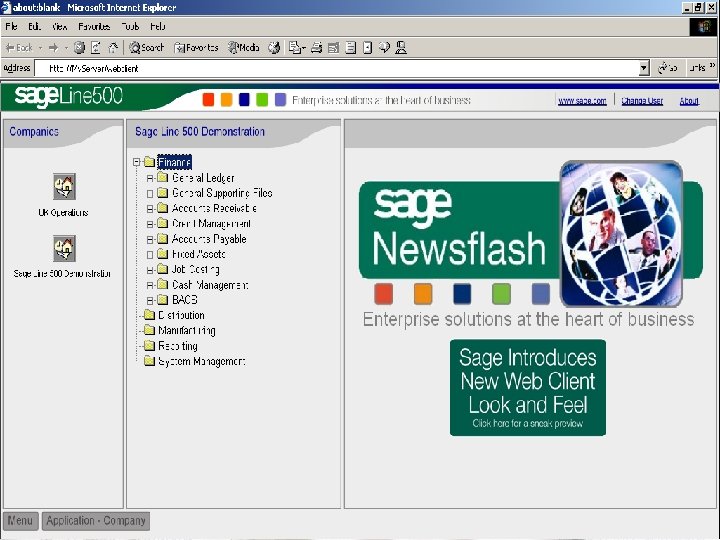Click the Accounts Payable folder icon
Image resolution: width=720 pixels, height=540 pixels.
pyautogui.click(x=163, y=239)
